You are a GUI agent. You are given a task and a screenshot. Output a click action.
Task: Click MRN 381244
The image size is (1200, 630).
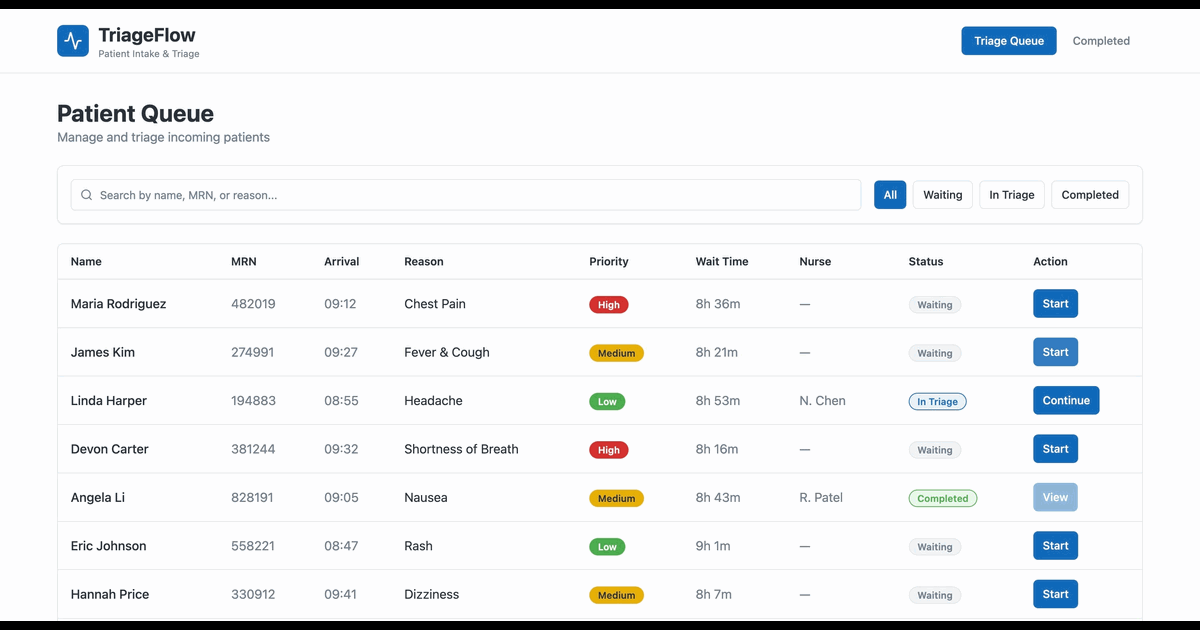(x=253, y=449)
